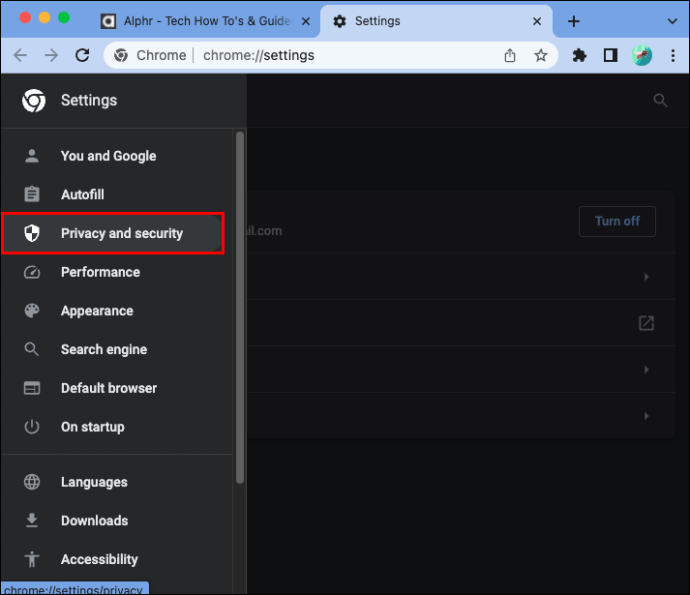Bookmark this page with the star icon
The height and width of the screenshot is (595, 690).
click(540, 55)
